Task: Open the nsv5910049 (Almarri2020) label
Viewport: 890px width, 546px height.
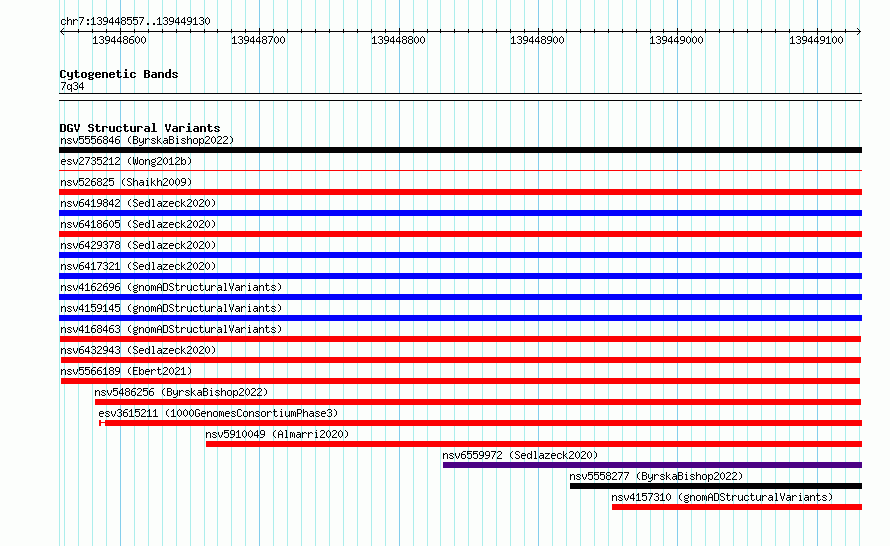Action: 277,434
